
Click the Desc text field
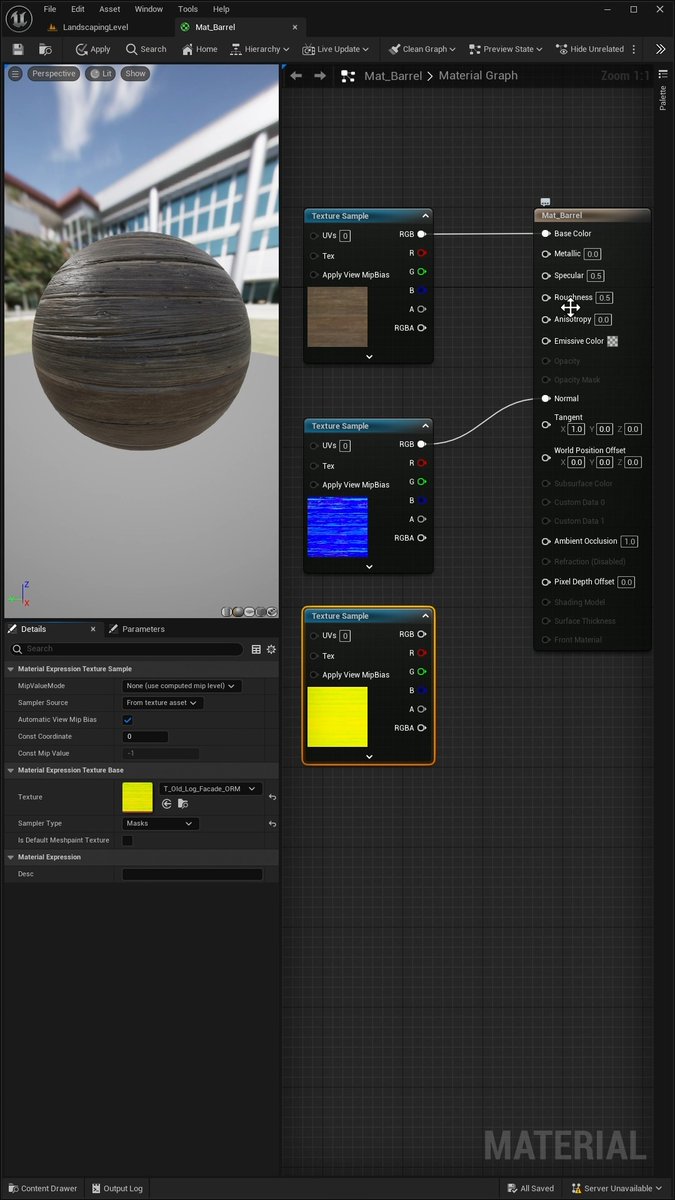pos(192,874)
